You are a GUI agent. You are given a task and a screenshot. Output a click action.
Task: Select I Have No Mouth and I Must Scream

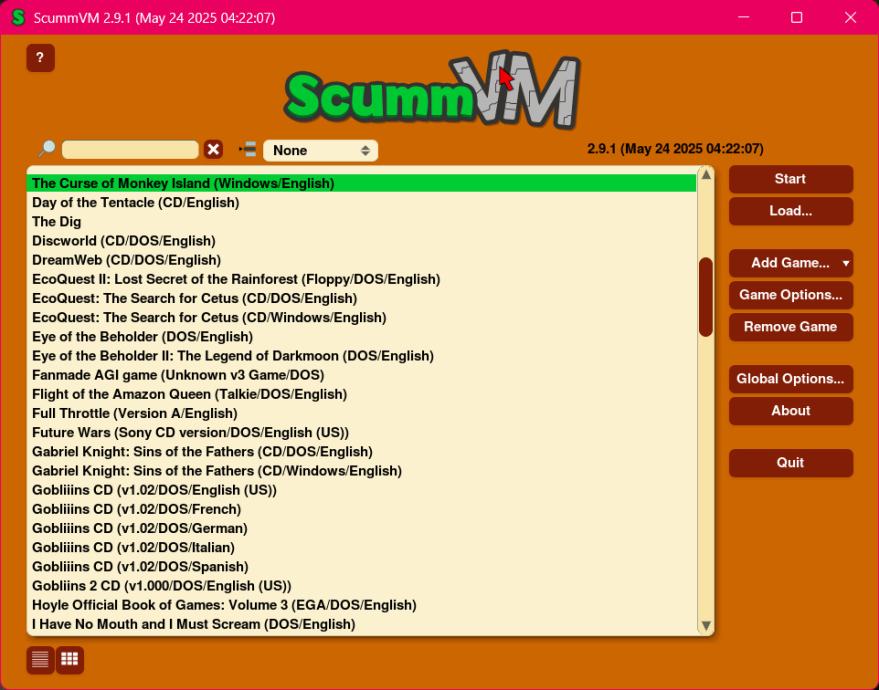[361, 624]
